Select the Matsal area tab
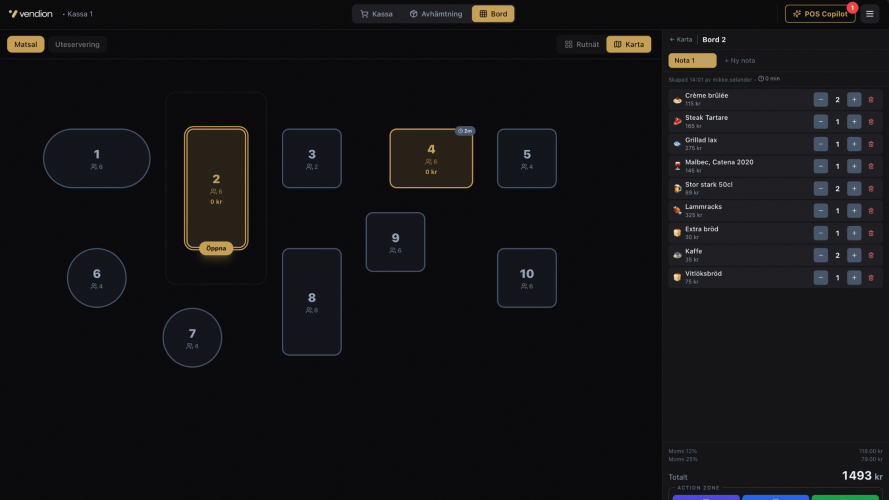Viewport: 889px width, 500px height. pyautogui.click(x=26, y=44)
